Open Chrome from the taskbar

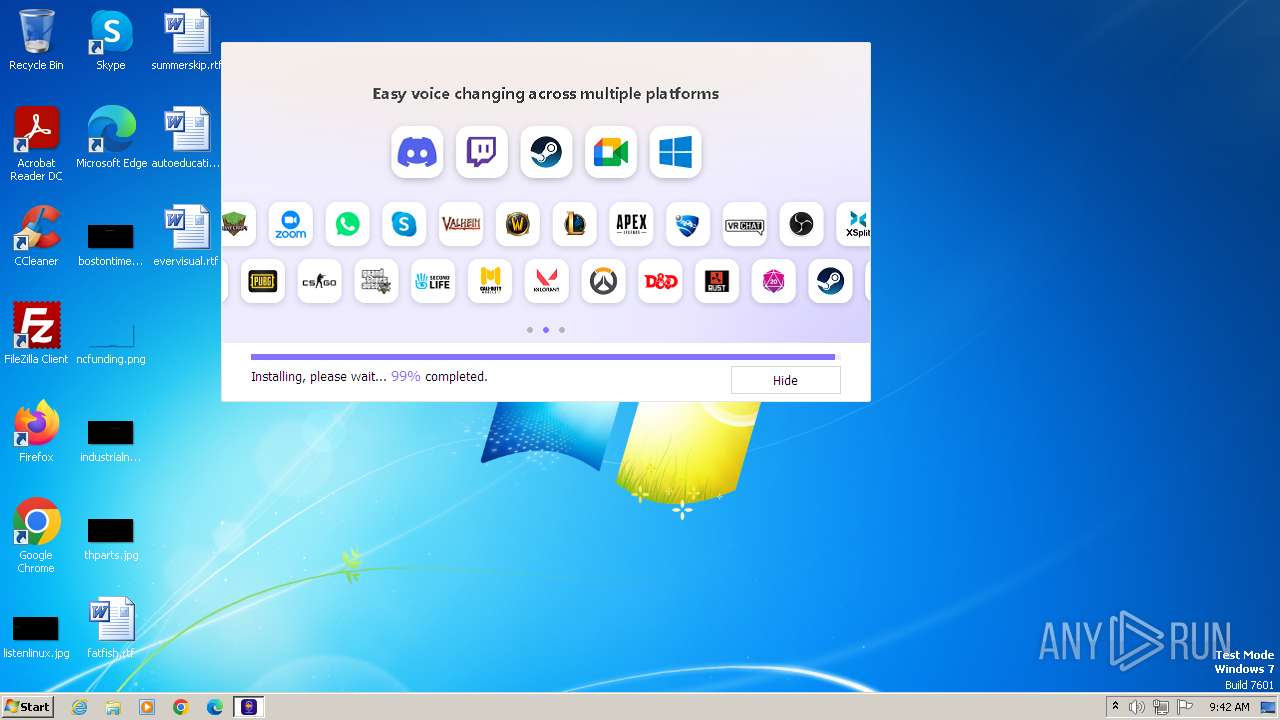(181, 707)
